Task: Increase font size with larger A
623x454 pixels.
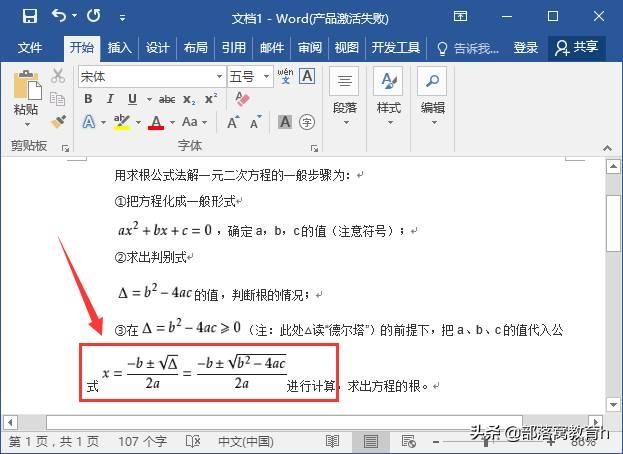Action: coord(233,122)
